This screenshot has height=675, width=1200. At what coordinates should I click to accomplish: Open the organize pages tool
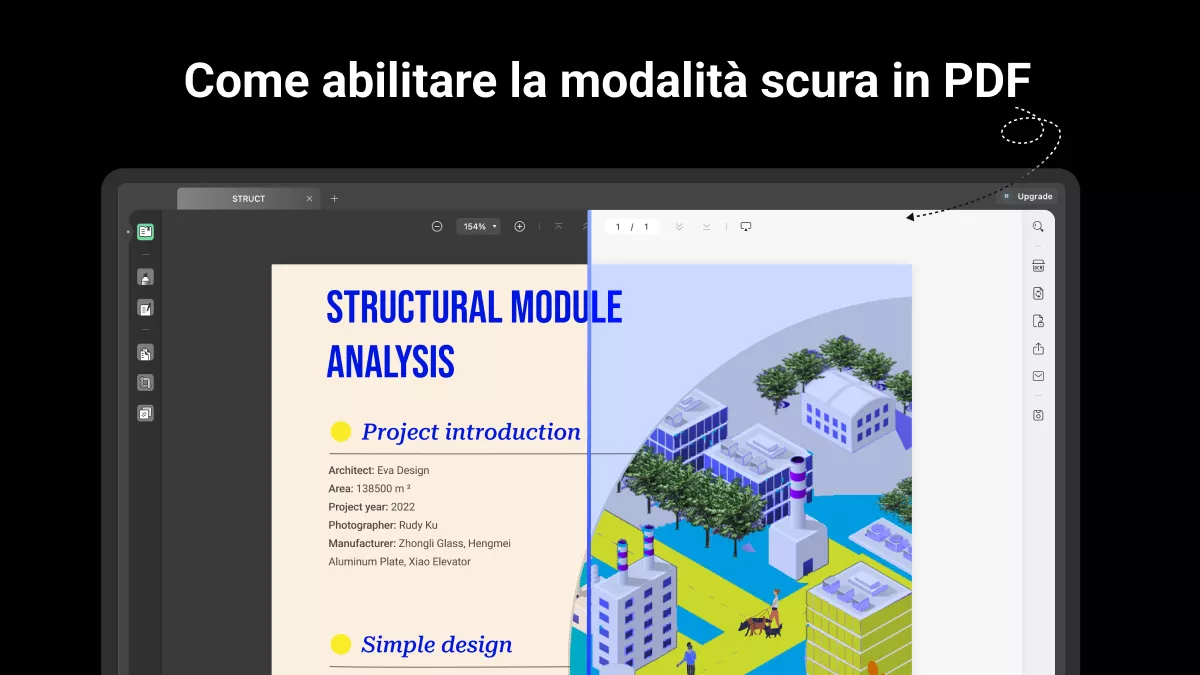[145, 413]
